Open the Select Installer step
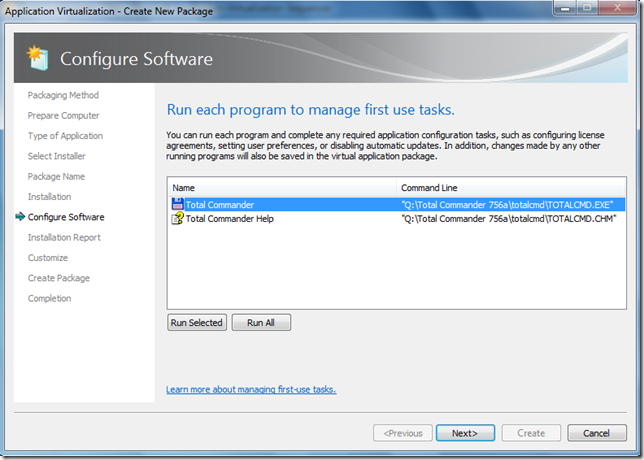Image resolution: width=644 pixels, height=460 pixels. pyautogui.click(x=57, y=156)
